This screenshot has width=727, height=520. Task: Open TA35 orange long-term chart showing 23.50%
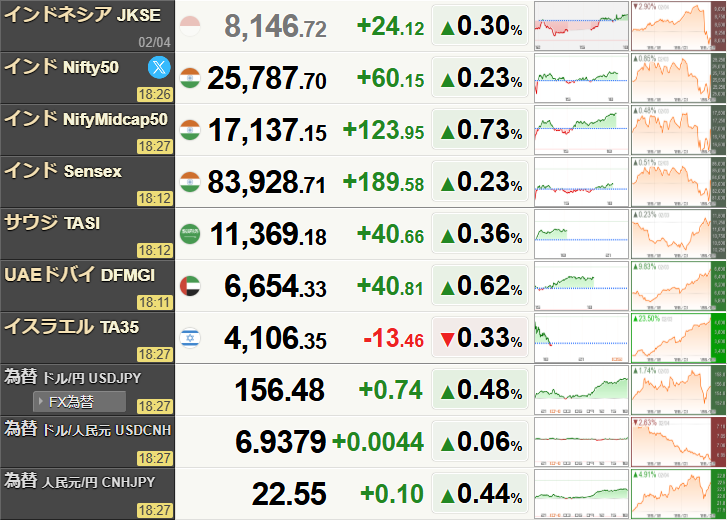[x=679, y=338]
